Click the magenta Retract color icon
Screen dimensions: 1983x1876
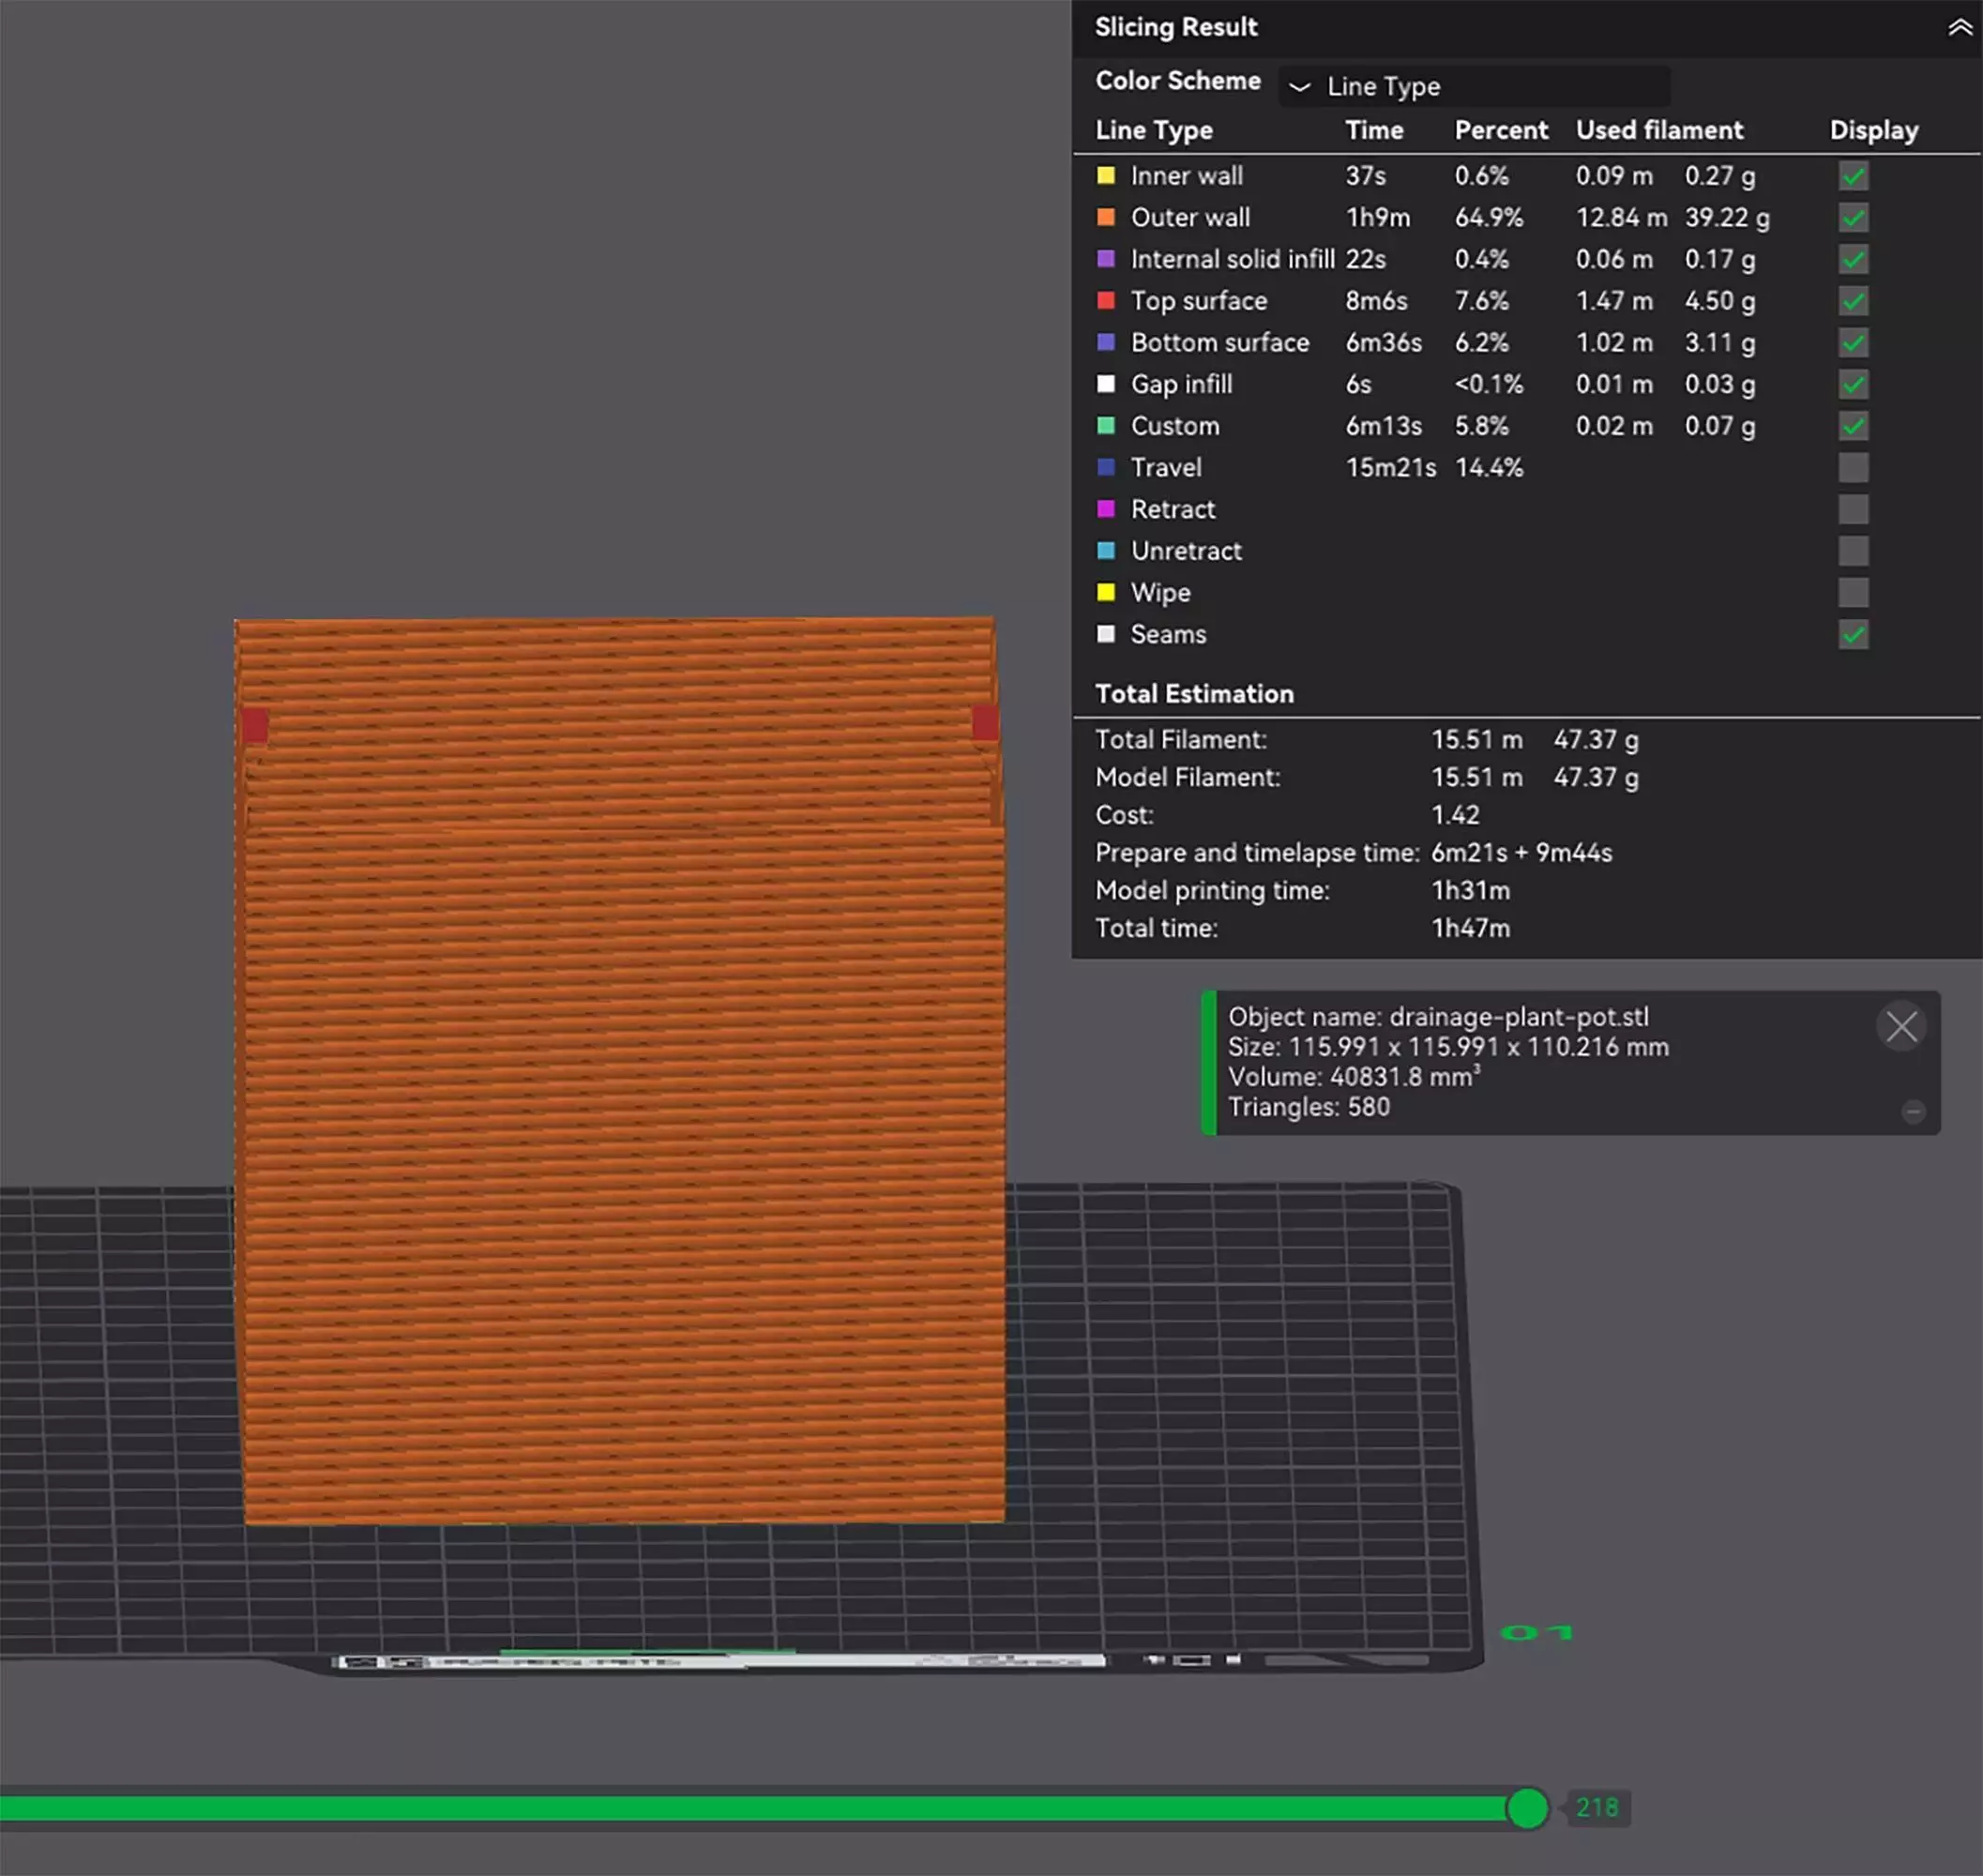1105,509
